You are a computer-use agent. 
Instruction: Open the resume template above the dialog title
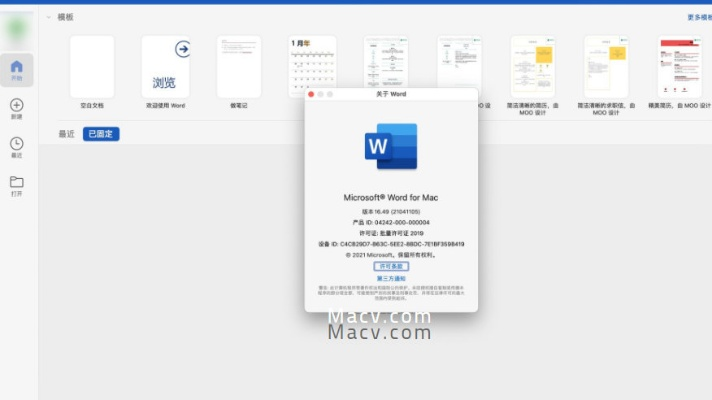coord(386,62)
